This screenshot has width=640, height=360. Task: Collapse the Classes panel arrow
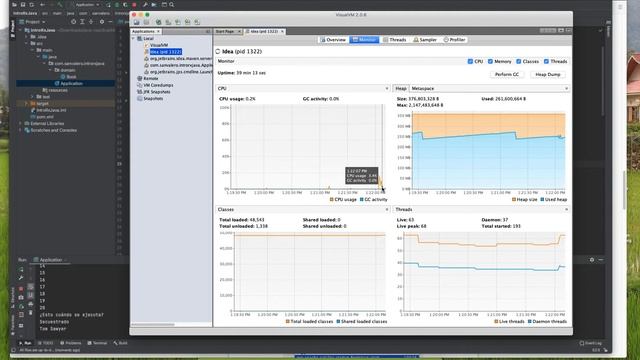(387, 209)
